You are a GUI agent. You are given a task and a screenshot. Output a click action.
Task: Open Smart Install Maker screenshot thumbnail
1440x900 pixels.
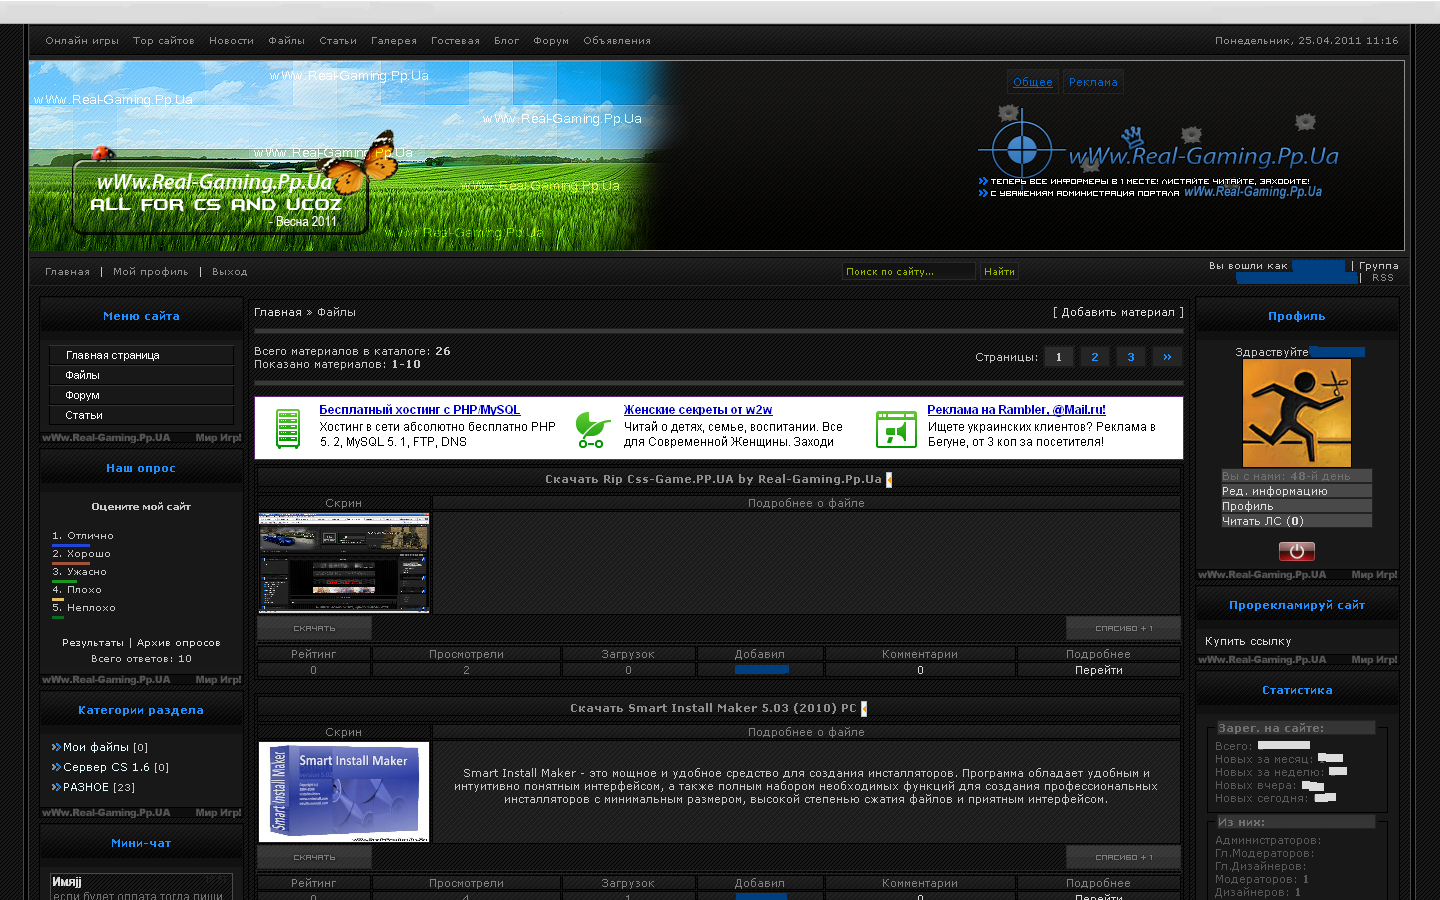pos(344,792)
